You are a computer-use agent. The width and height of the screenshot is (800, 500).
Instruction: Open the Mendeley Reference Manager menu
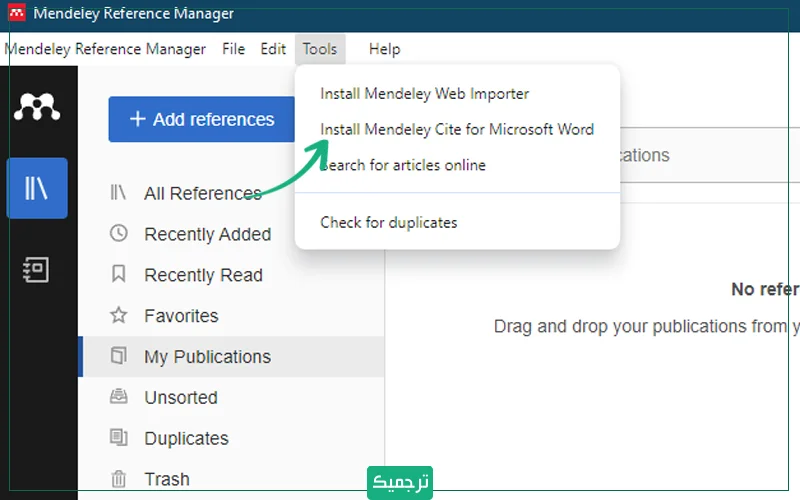(105, 49)
